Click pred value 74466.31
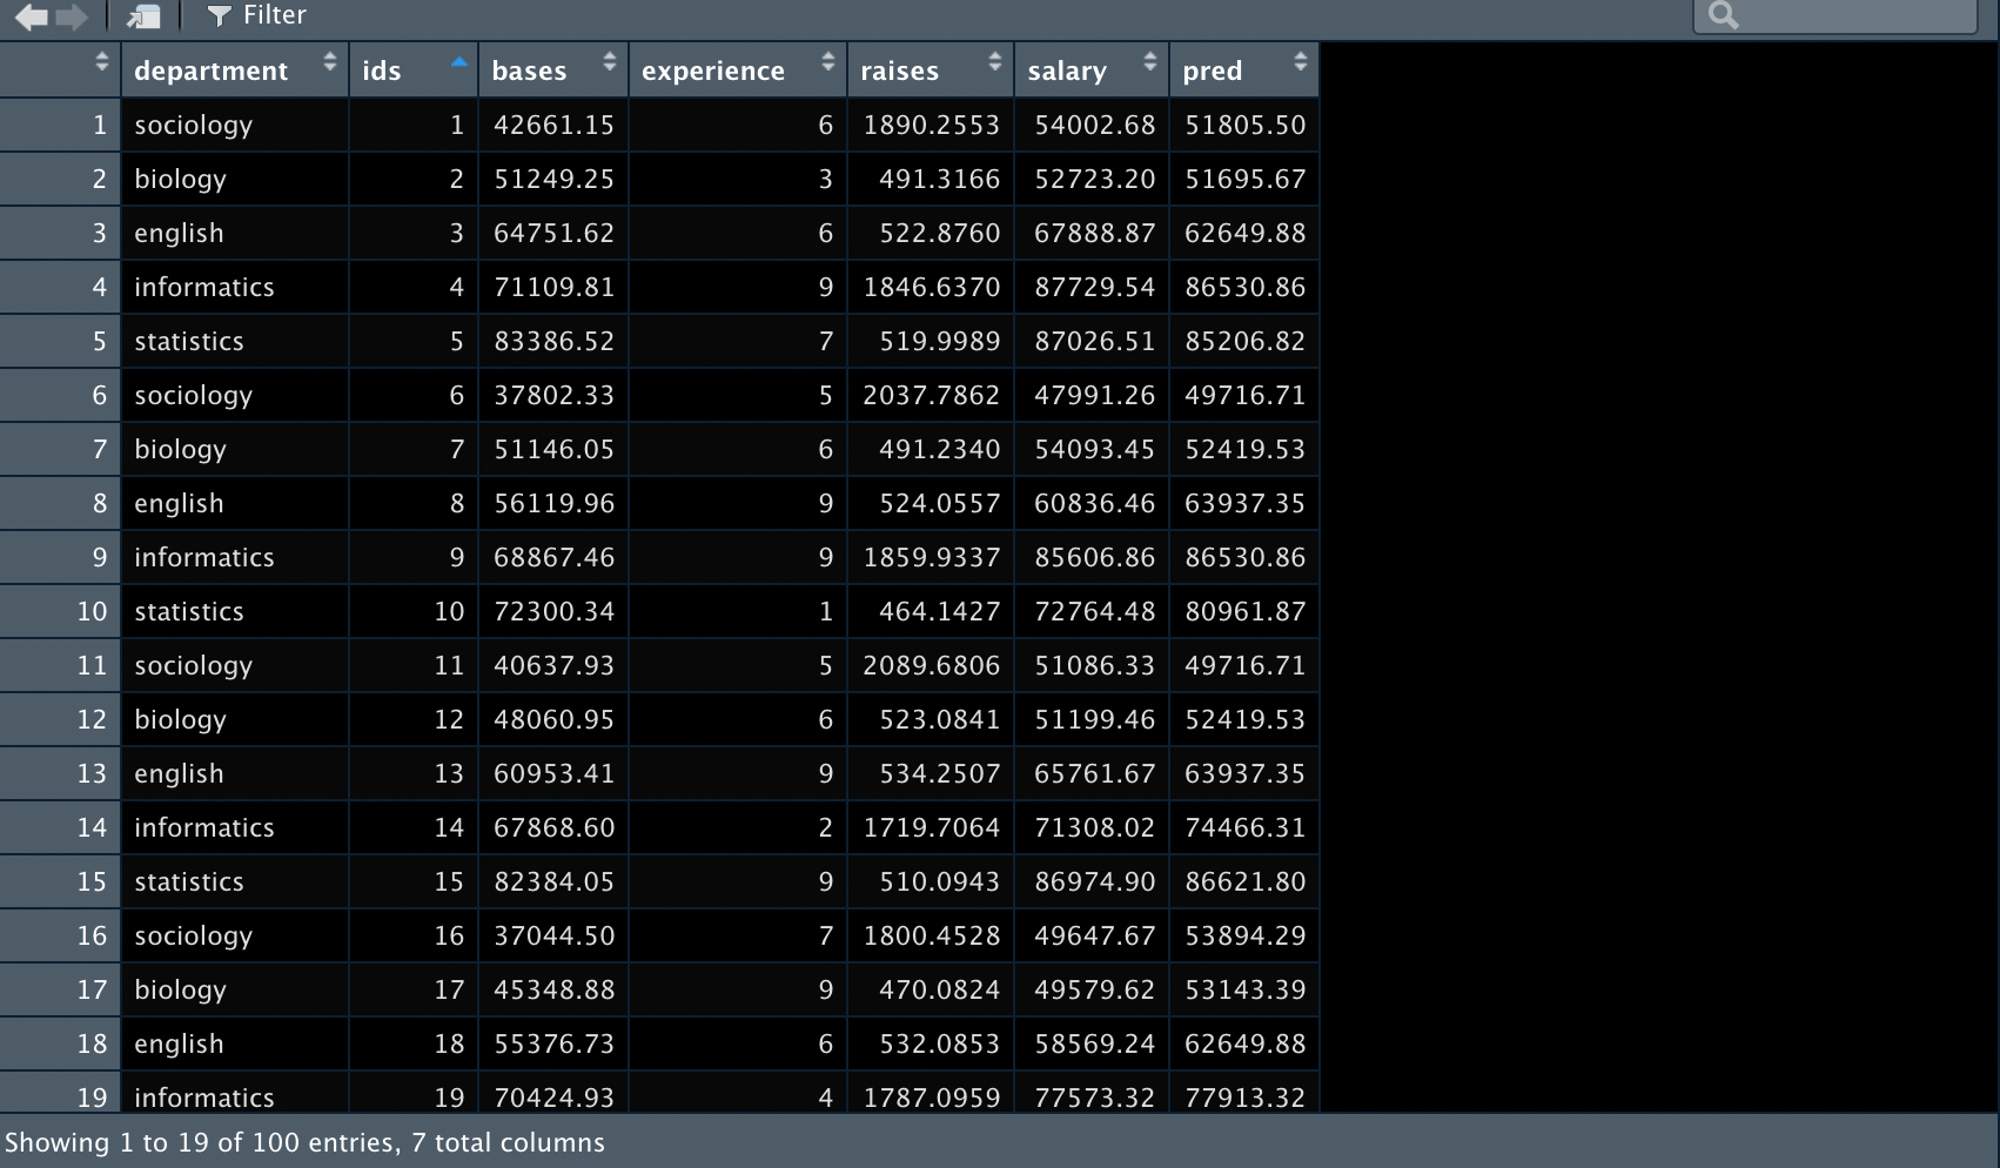Image resolution: width=2000 pixels, height=1168 pixels. [1244, 827]
